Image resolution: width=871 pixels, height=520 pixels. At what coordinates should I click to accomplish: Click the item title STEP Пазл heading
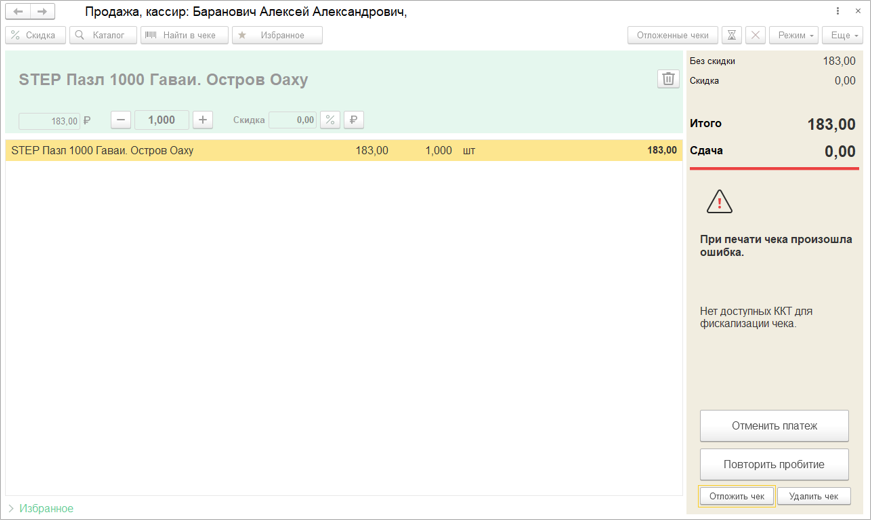pyautogui.click(x=163, y=79)
